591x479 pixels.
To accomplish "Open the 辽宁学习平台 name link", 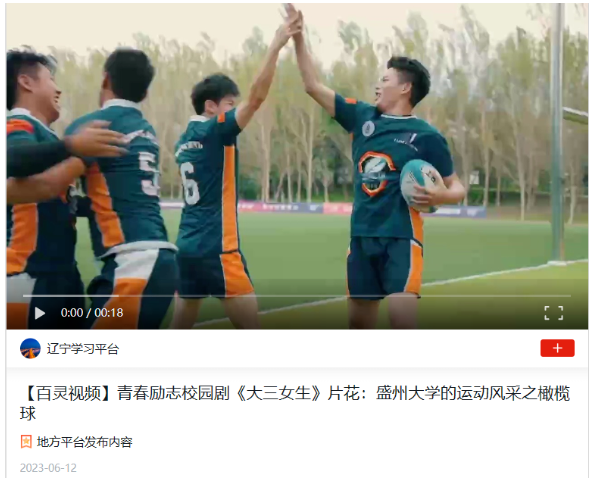I will pos(83,349).
